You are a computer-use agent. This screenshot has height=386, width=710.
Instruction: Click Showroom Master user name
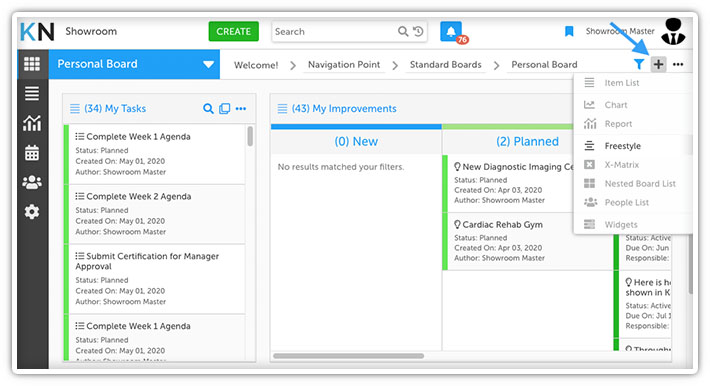[620, 31]
